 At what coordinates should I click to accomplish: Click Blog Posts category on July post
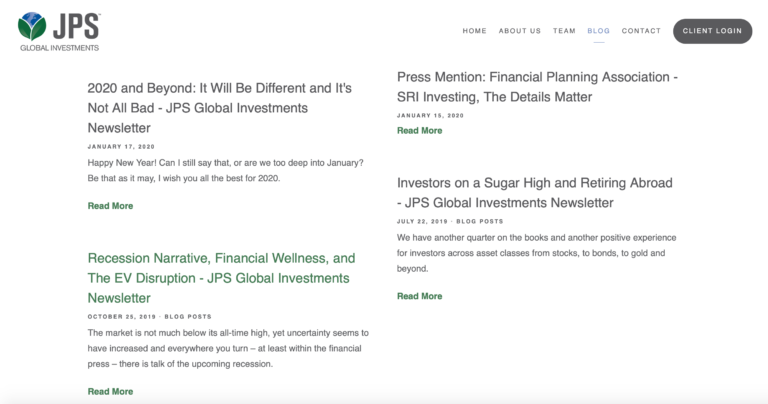480,221
